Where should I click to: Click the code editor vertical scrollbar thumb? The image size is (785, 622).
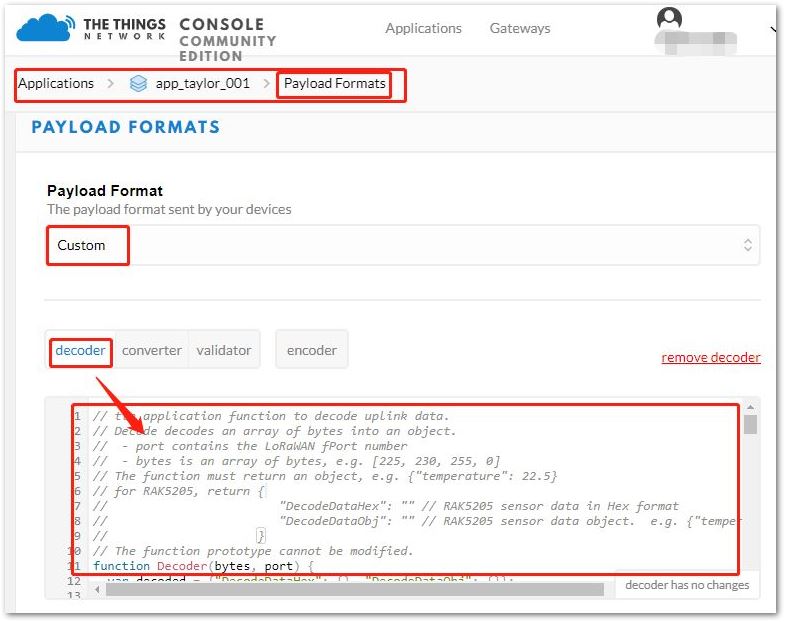click(750, 424)
